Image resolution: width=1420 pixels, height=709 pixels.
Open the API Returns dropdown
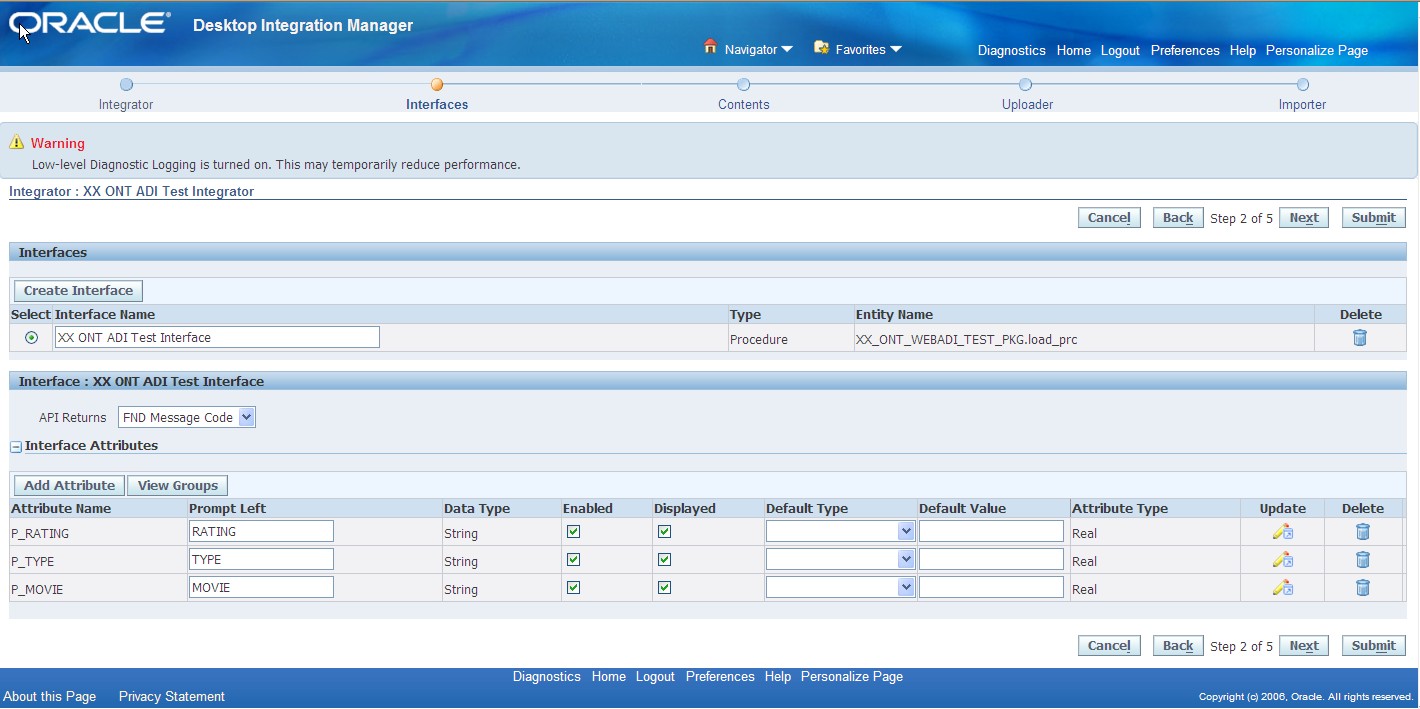pyautogui.click(x=246, y=417)
